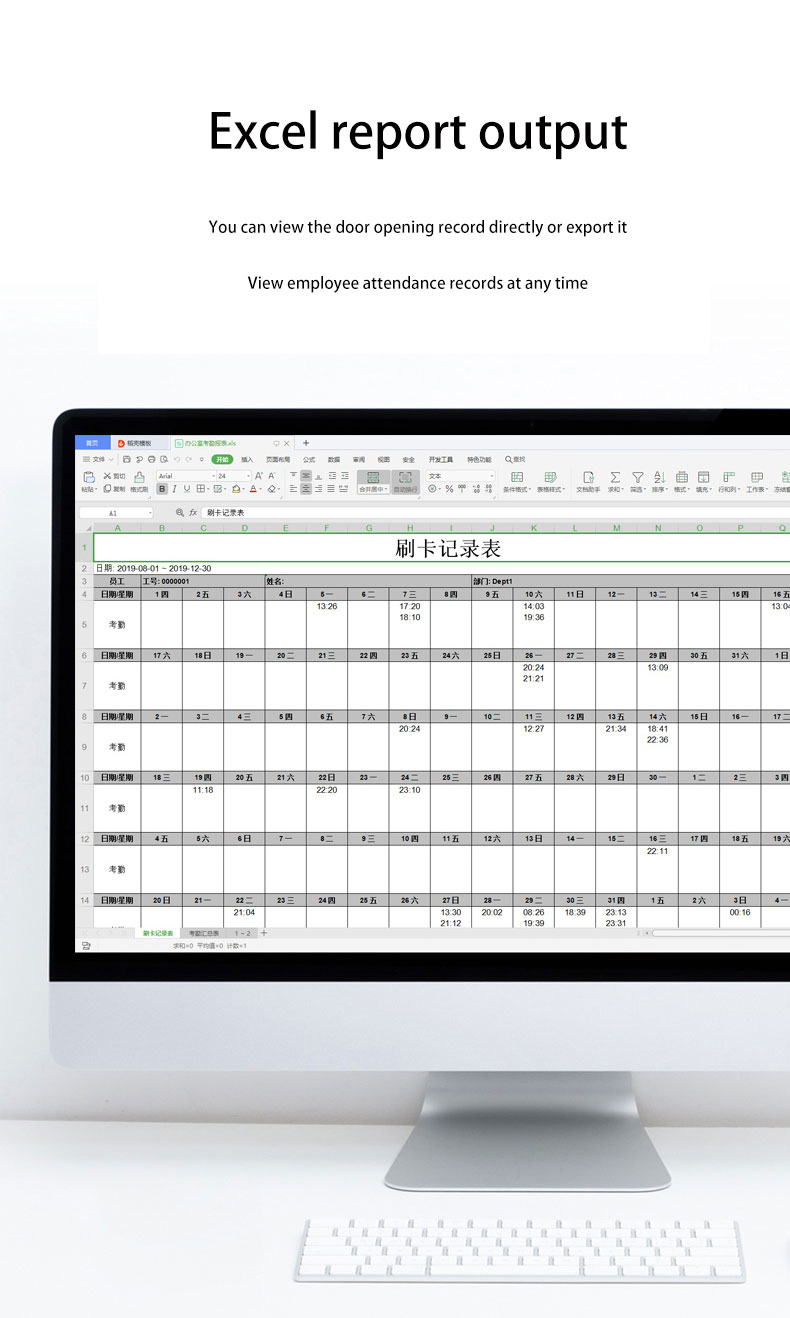Click the formula bar containing 刷卡记录表
The width and height of the screenshot is (790, 1318).
(496, 512)
